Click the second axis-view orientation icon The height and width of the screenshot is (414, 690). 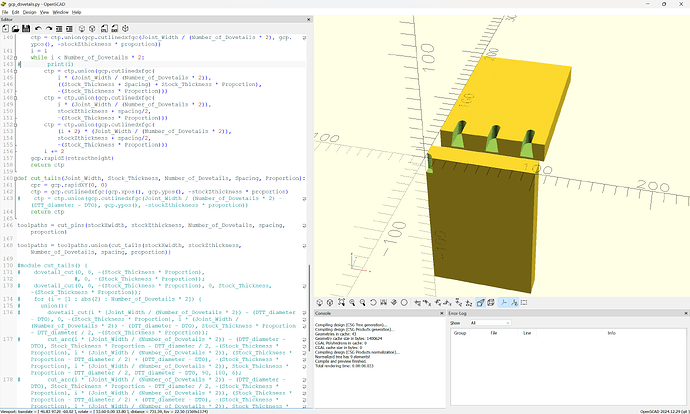(427, 303)
